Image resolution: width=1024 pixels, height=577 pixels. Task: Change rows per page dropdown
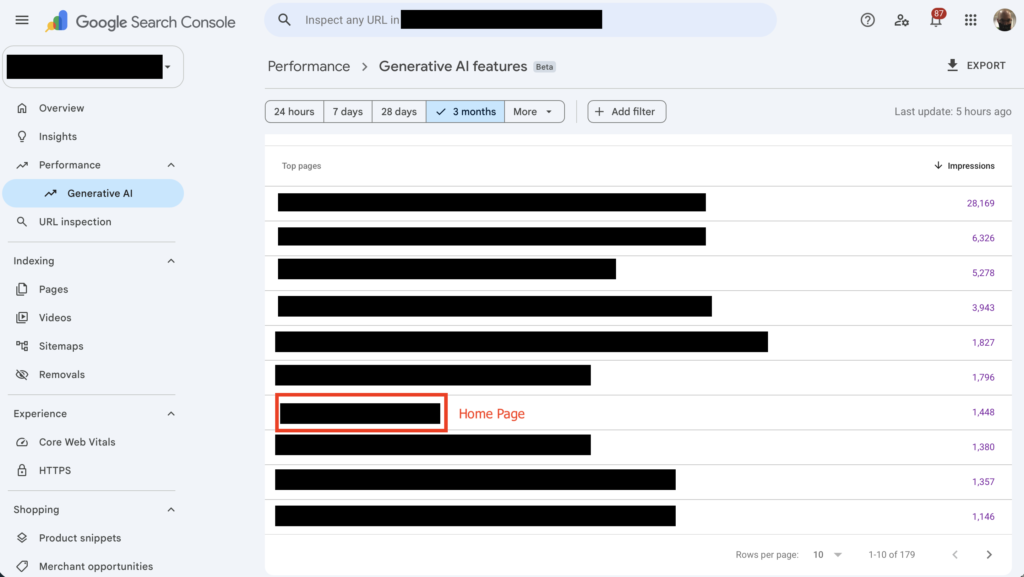[x=827, y=554]
